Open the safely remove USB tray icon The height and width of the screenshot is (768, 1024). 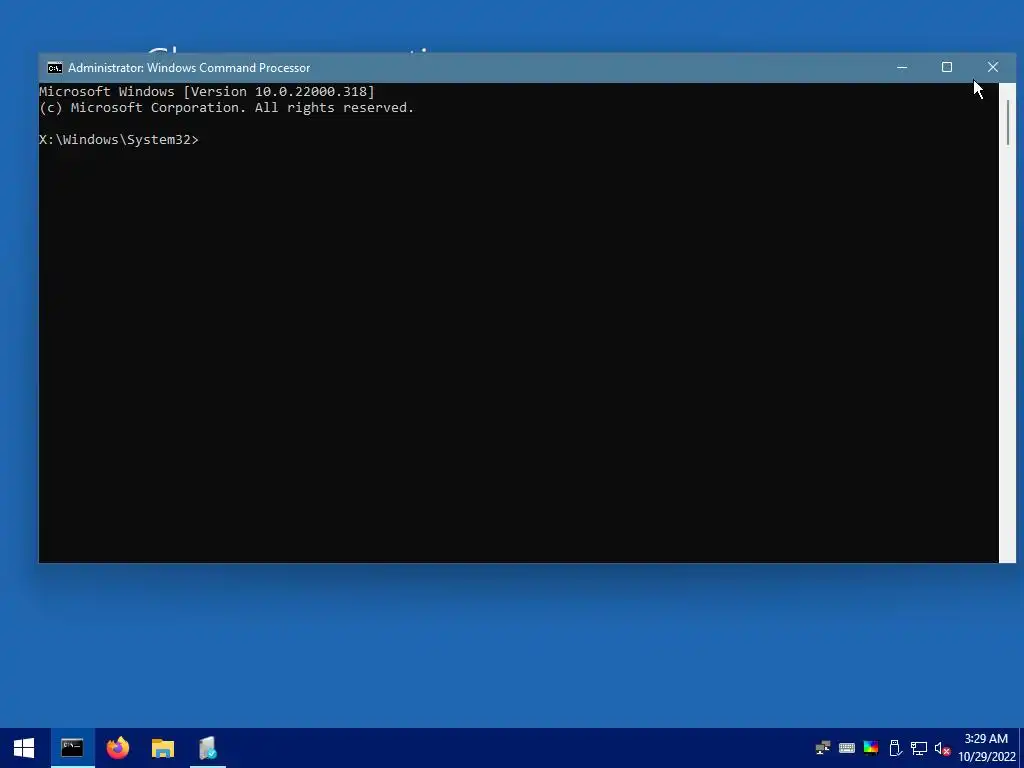(895, 748)
